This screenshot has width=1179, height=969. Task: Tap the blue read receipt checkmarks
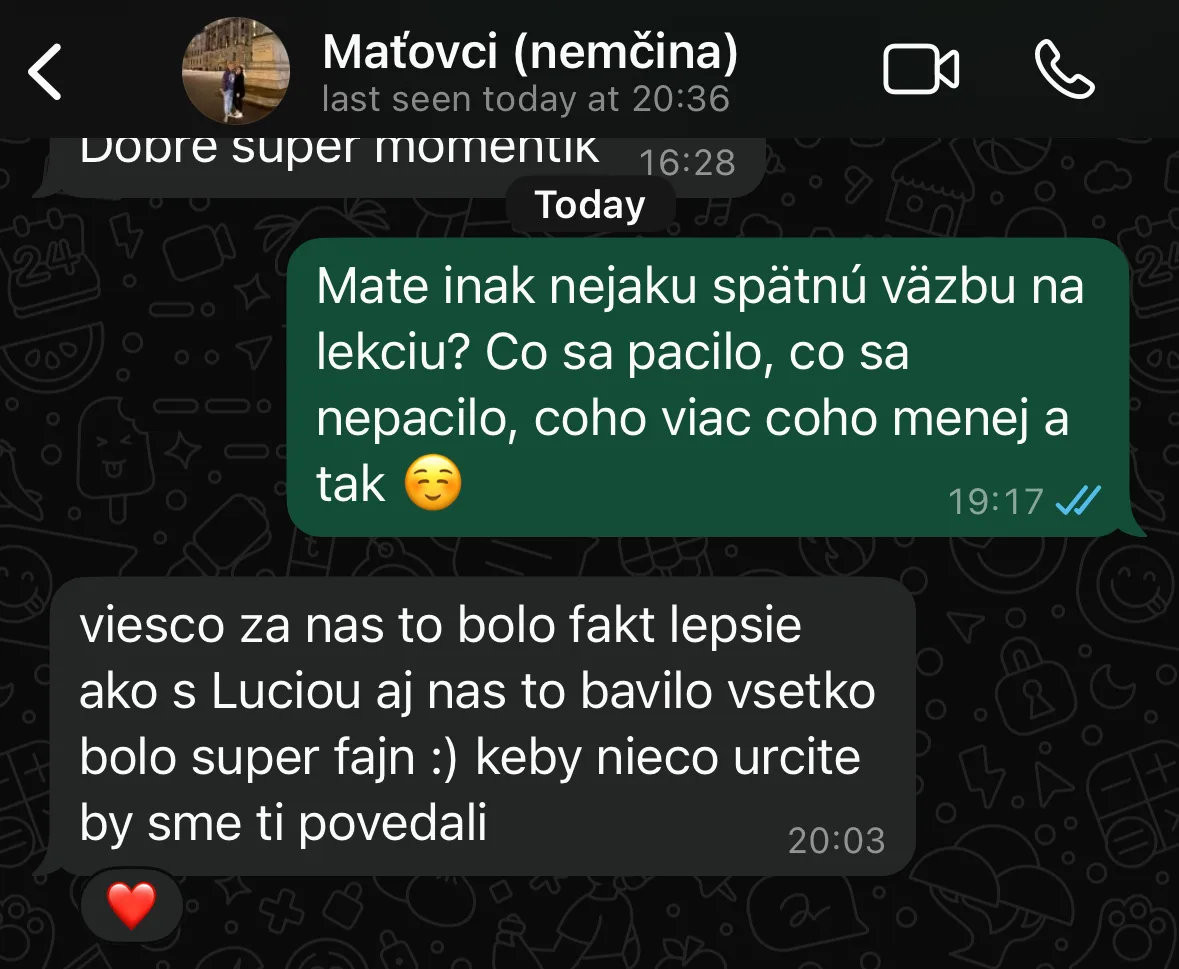pyautogui.click(x=1077, y=500)
